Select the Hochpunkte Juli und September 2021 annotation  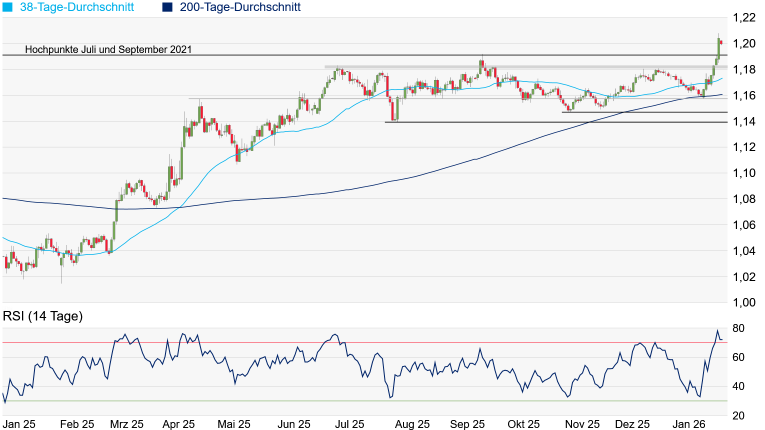coord(108,48)
